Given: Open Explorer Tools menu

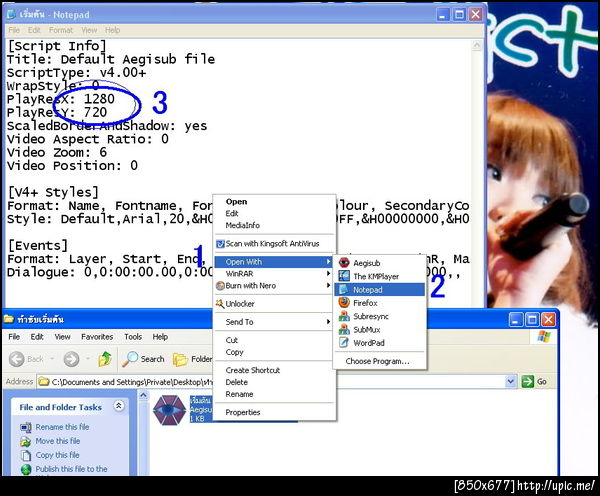Looking at the screenshot, I should tap(133, 337).
